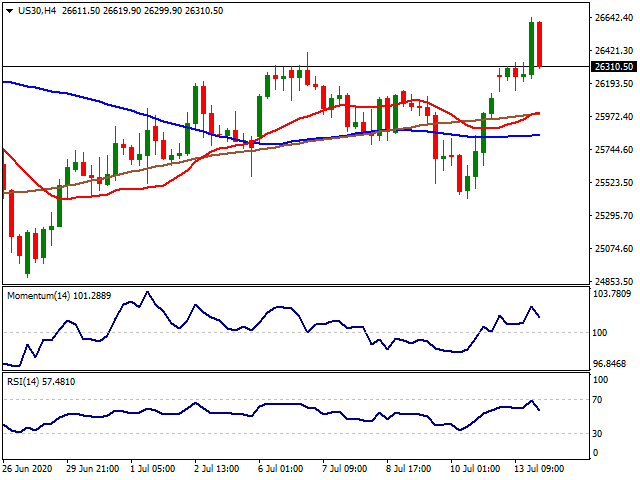This screenshot has width=640, height=480.
Task: Click the time axis label 8 Jul 17:00
Action: pyautogui.click(x=408, y=469)
